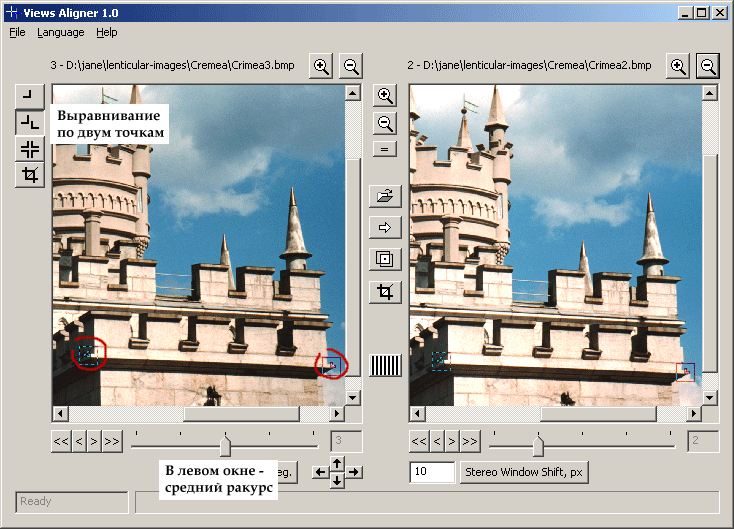
Task: Open the Language menu
Action: pyautogui.click(x=61, y=32)
